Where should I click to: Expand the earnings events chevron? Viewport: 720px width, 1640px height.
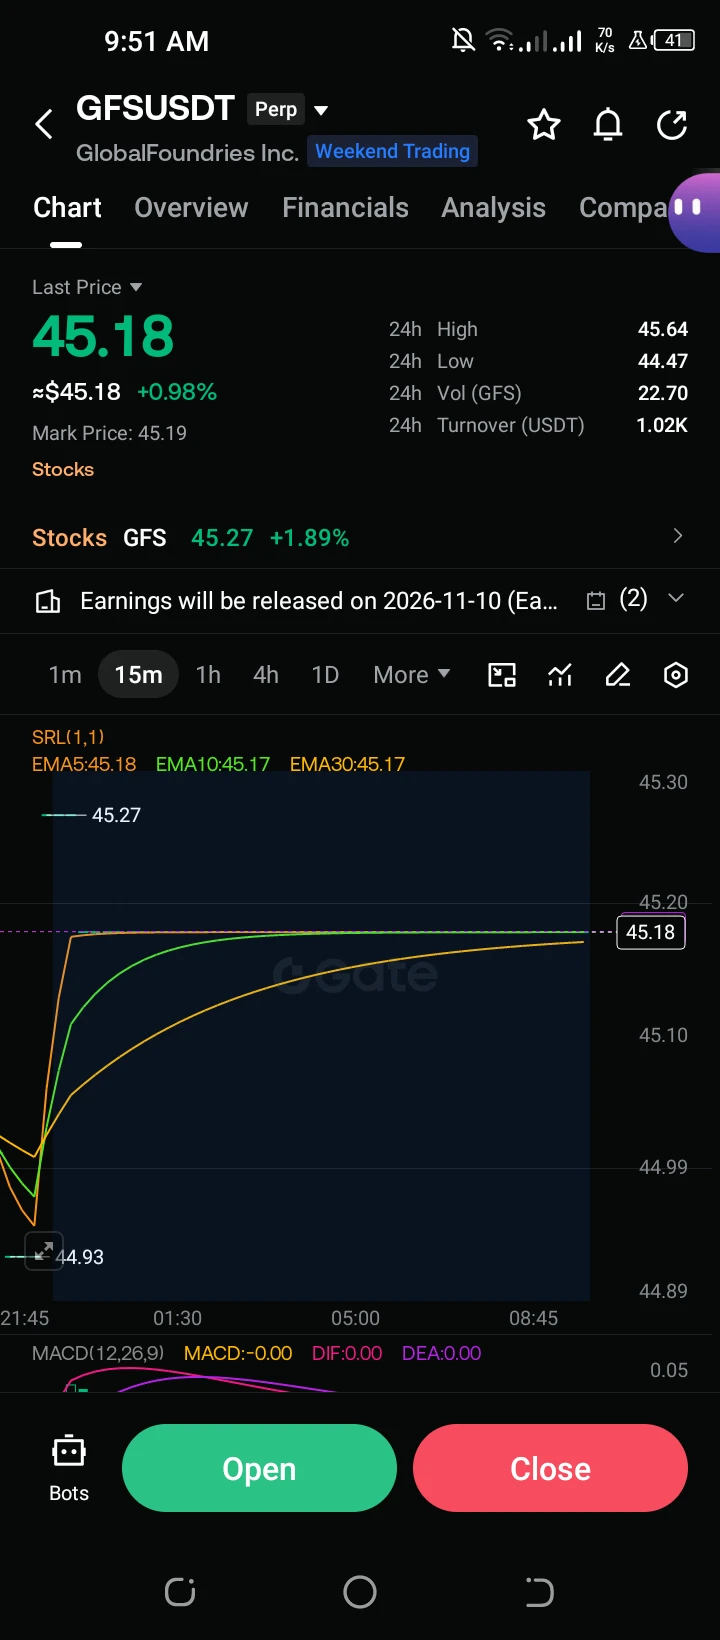pyautogui.click(x=676, y=598)
